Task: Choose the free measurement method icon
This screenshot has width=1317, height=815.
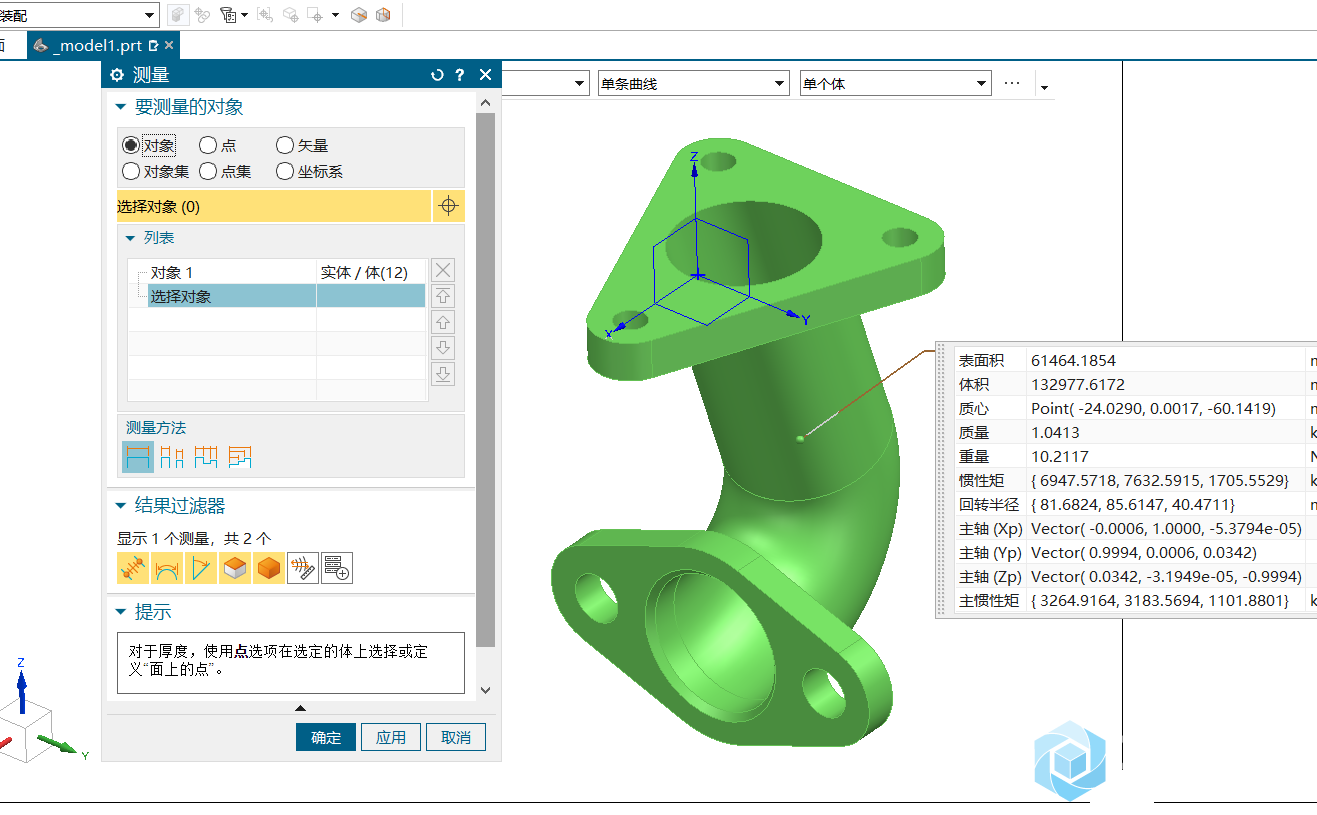Action: [138, 457]
